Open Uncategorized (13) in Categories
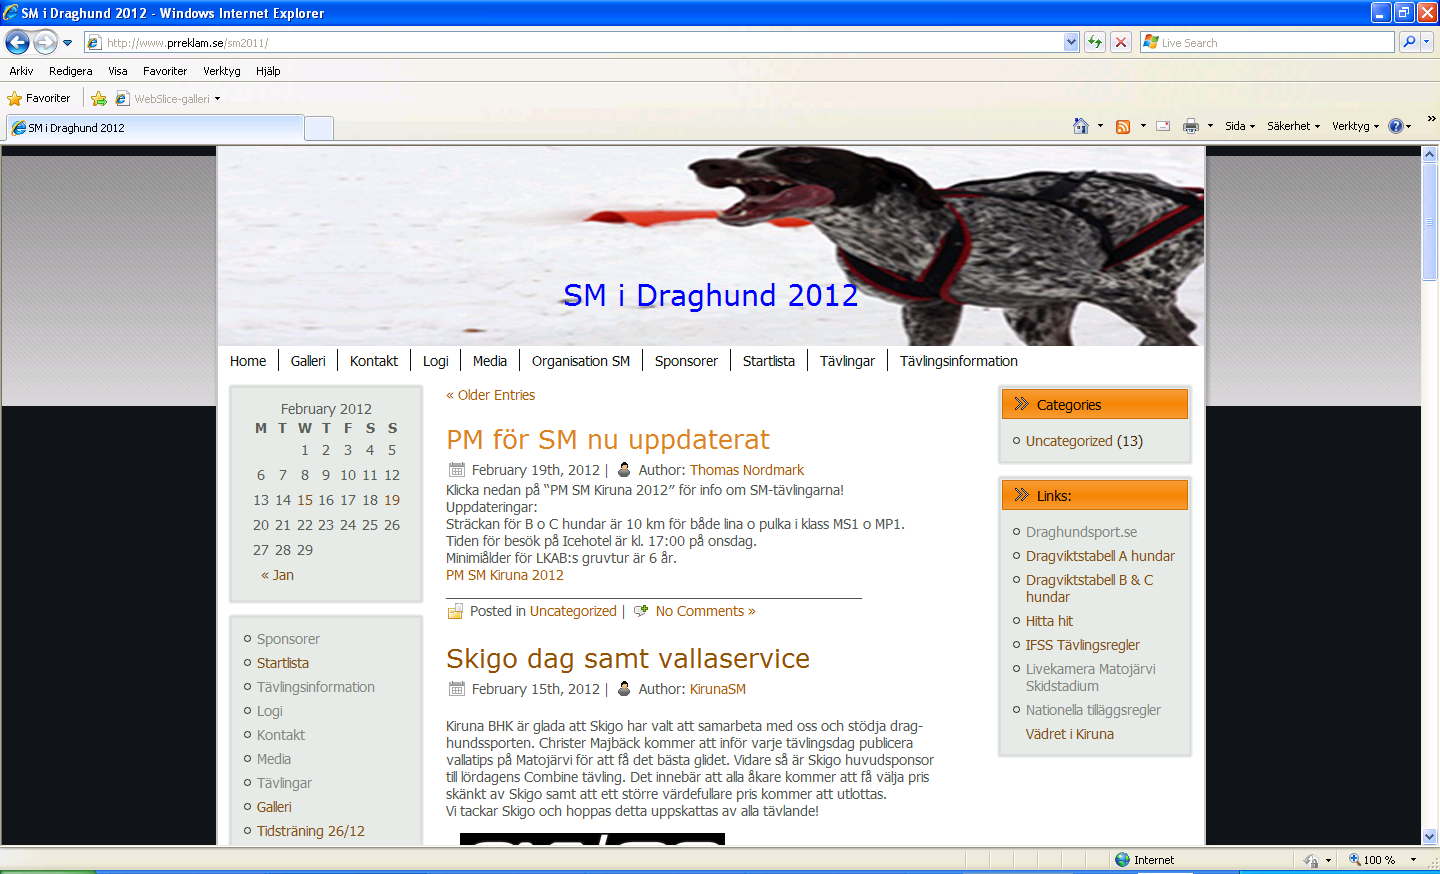 (1084, 441)
